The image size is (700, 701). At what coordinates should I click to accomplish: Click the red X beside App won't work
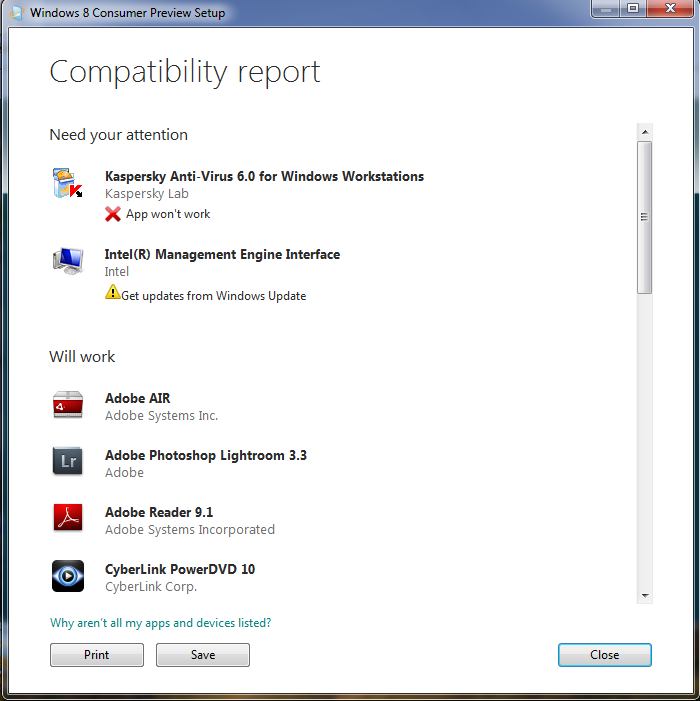click(113, 214)
